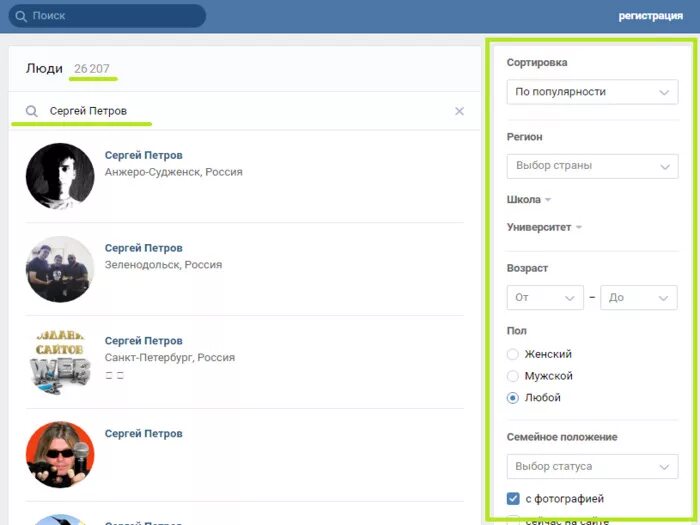Open Сергей Петров profile link from Зеленодольск
Image resolution: width=700 pixels, height=525 pixels.
(144, 248)
